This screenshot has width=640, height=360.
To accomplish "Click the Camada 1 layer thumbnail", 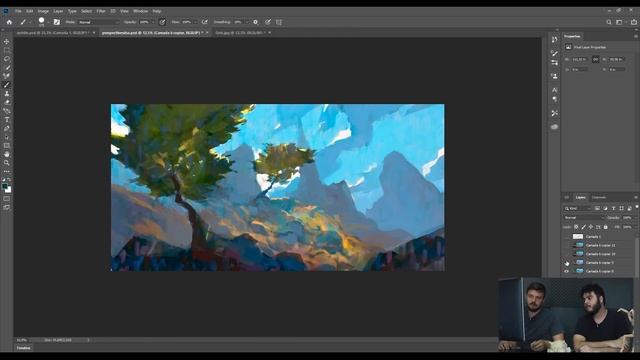I will (578, 237).
